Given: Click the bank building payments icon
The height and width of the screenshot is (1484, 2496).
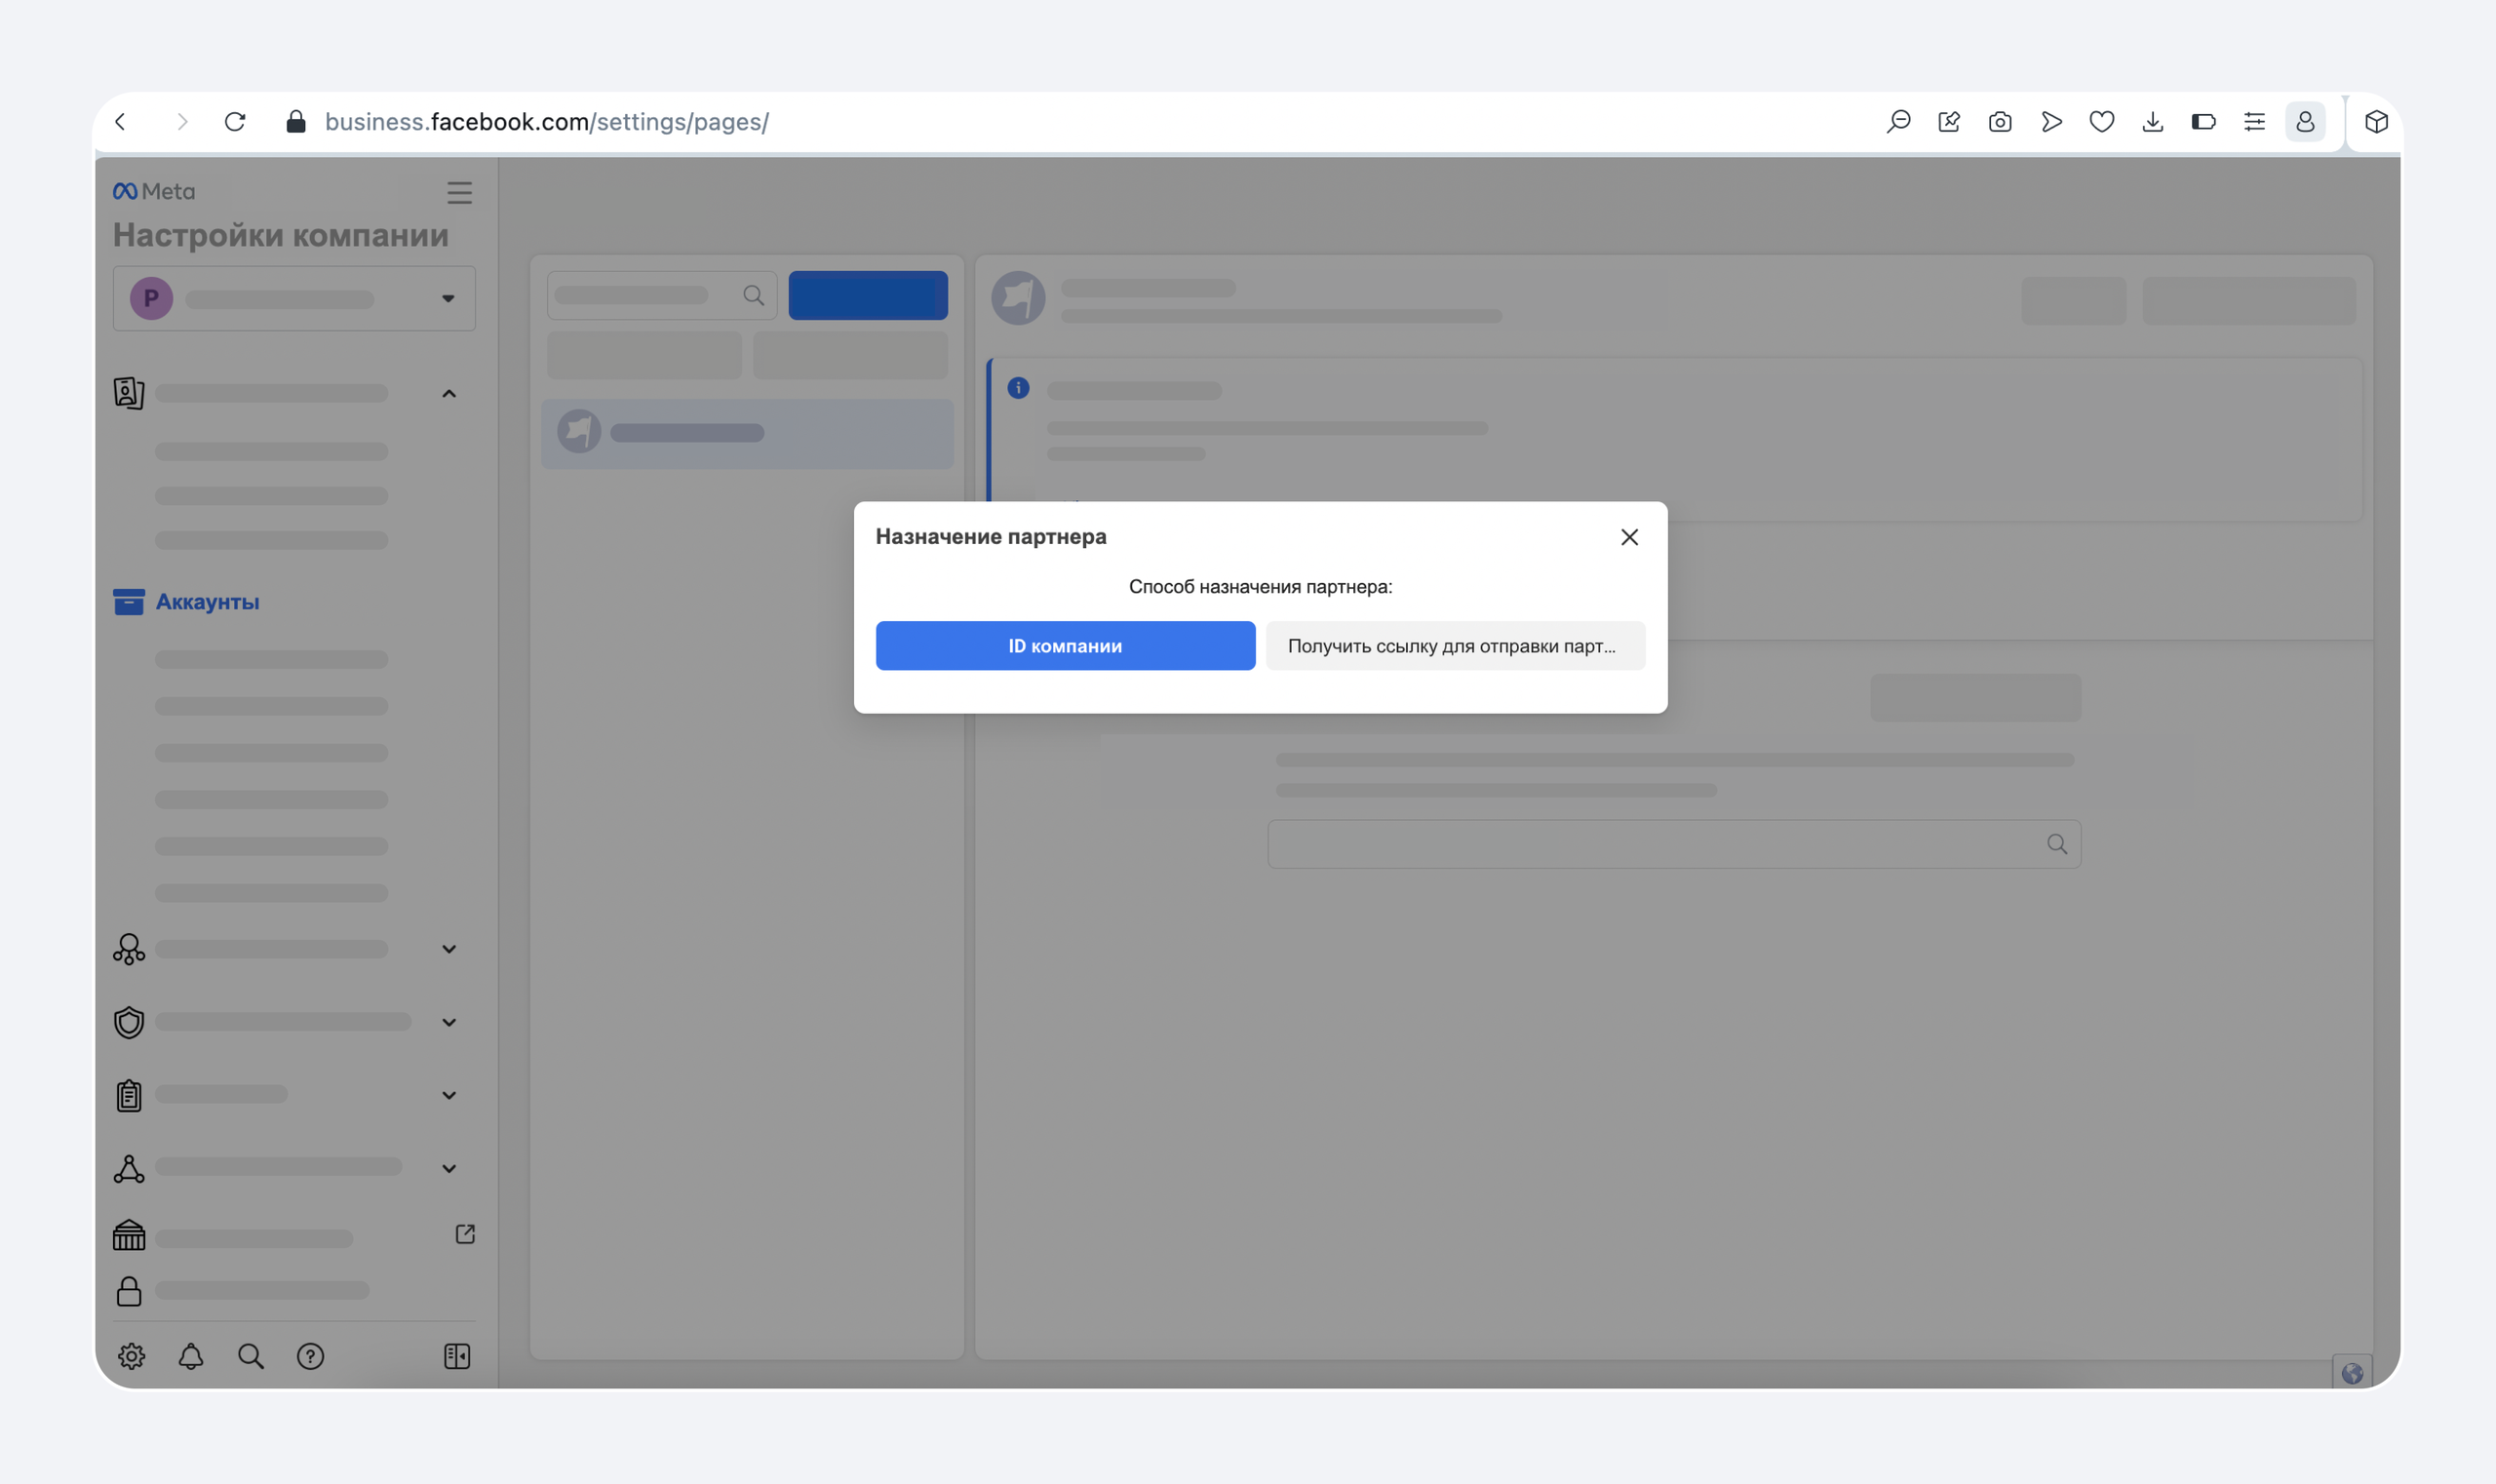Looking at the screenshot, I should click(129, 1236).
